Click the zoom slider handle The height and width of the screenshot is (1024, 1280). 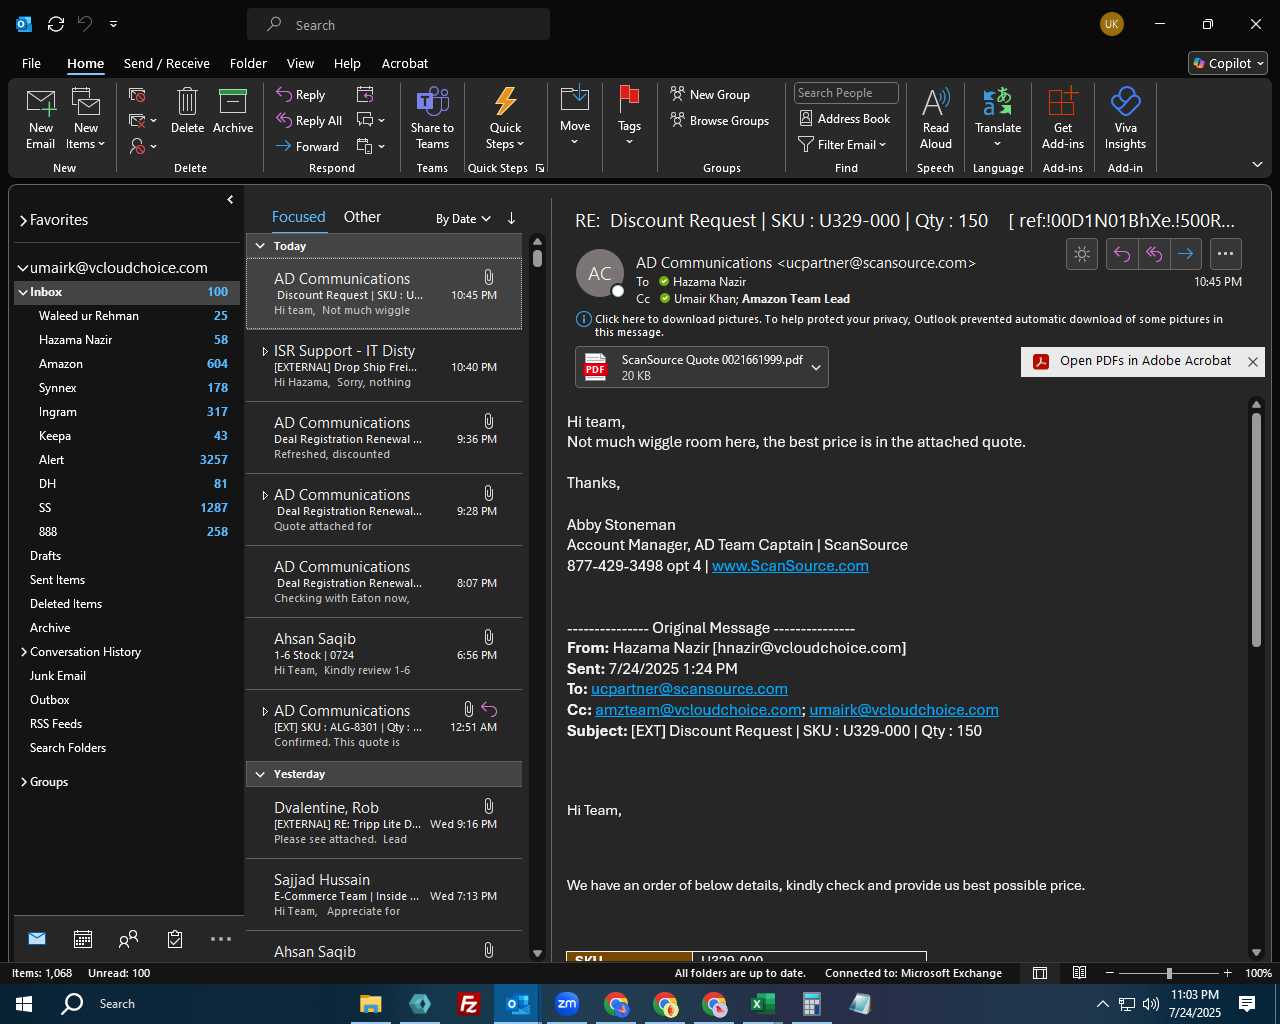click(1169, 973)
